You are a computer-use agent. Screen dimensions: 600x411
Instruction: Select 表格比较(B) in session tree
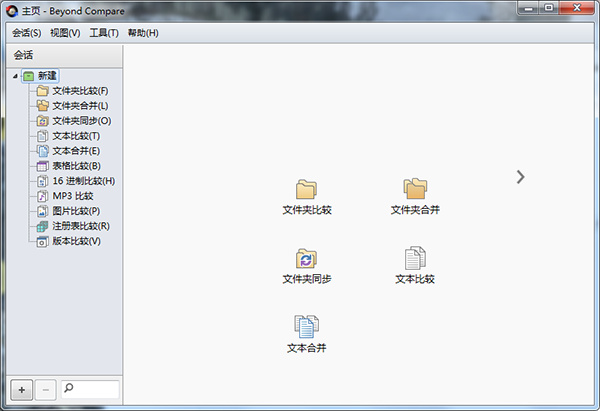click(77, 166)
